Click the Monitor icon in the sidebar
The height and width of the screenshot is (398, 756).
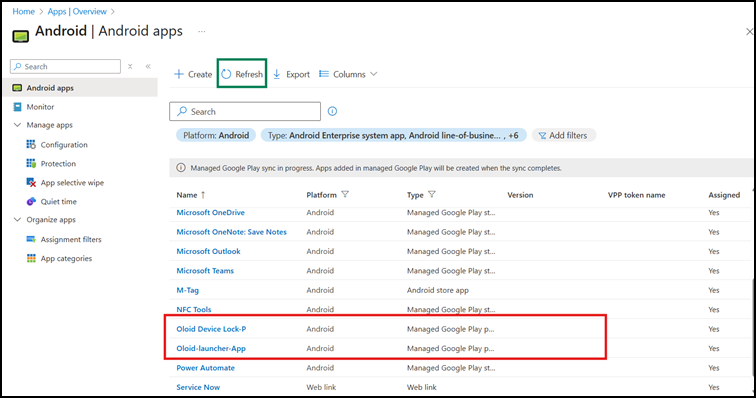(x=17, y=107)
